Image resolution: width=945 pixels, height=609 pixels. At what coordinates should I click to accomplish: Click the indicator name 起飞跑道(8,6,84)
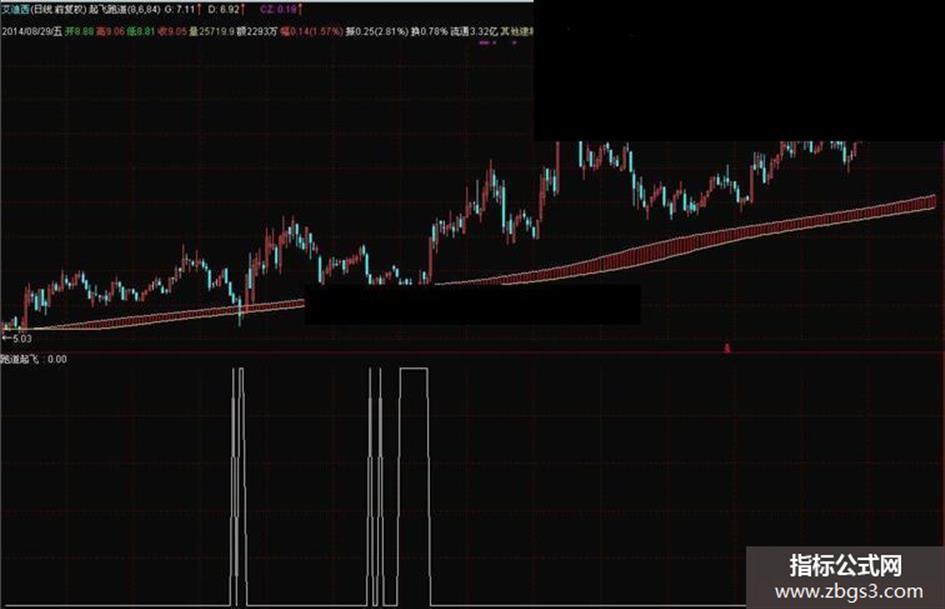(125, 10)
